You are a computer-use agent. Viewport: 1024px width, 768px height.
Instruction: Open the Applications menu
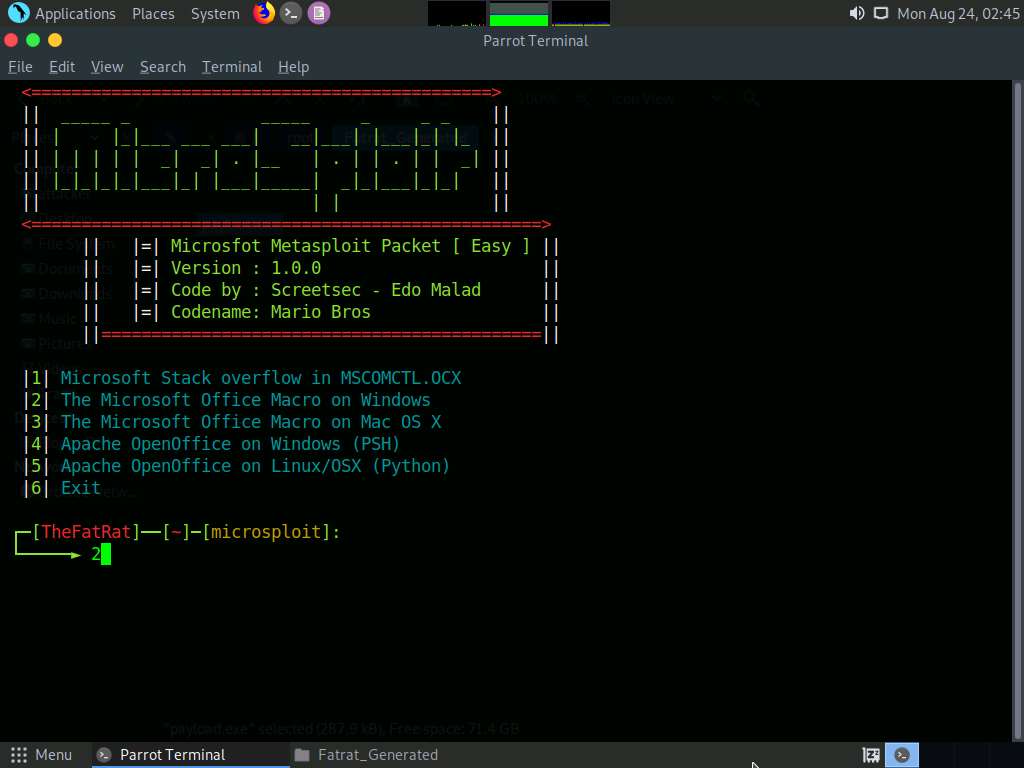point(74,14)
